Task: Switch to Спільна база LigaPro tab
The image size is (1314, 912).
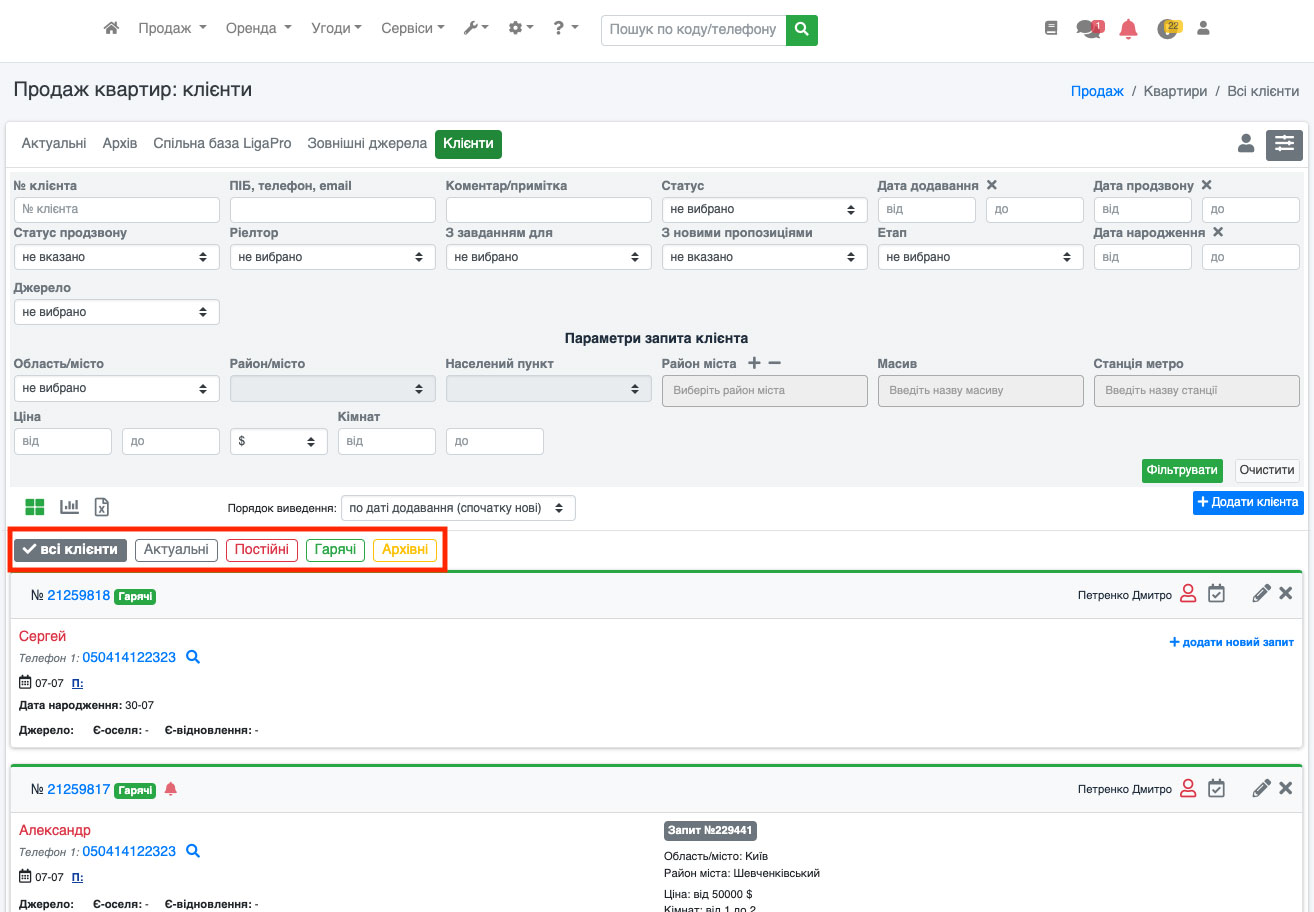Action: pyautogui.click(x=222, y=144)
